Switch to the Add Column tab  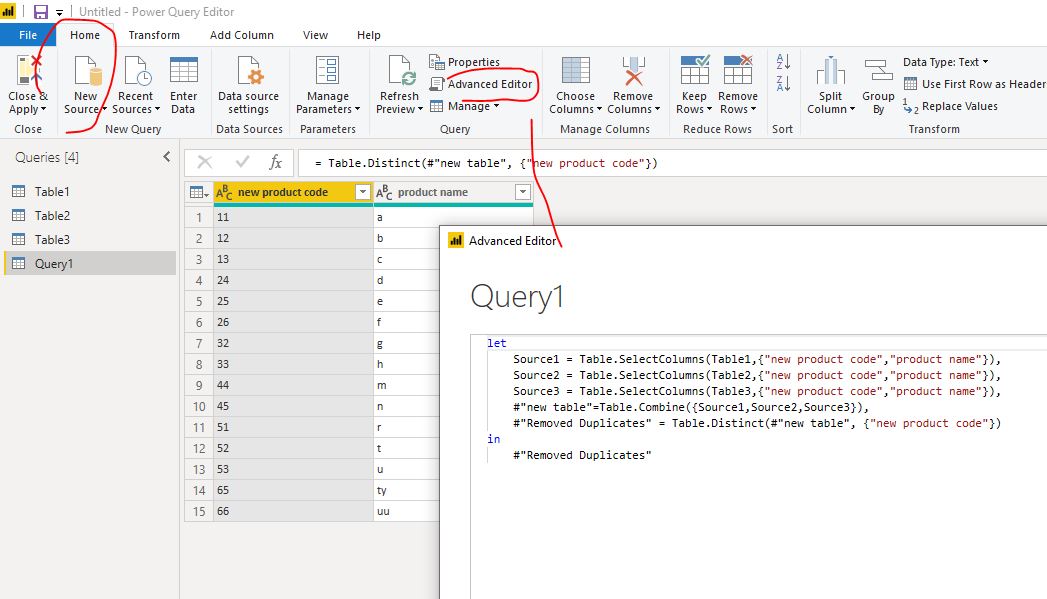[242, 35]
